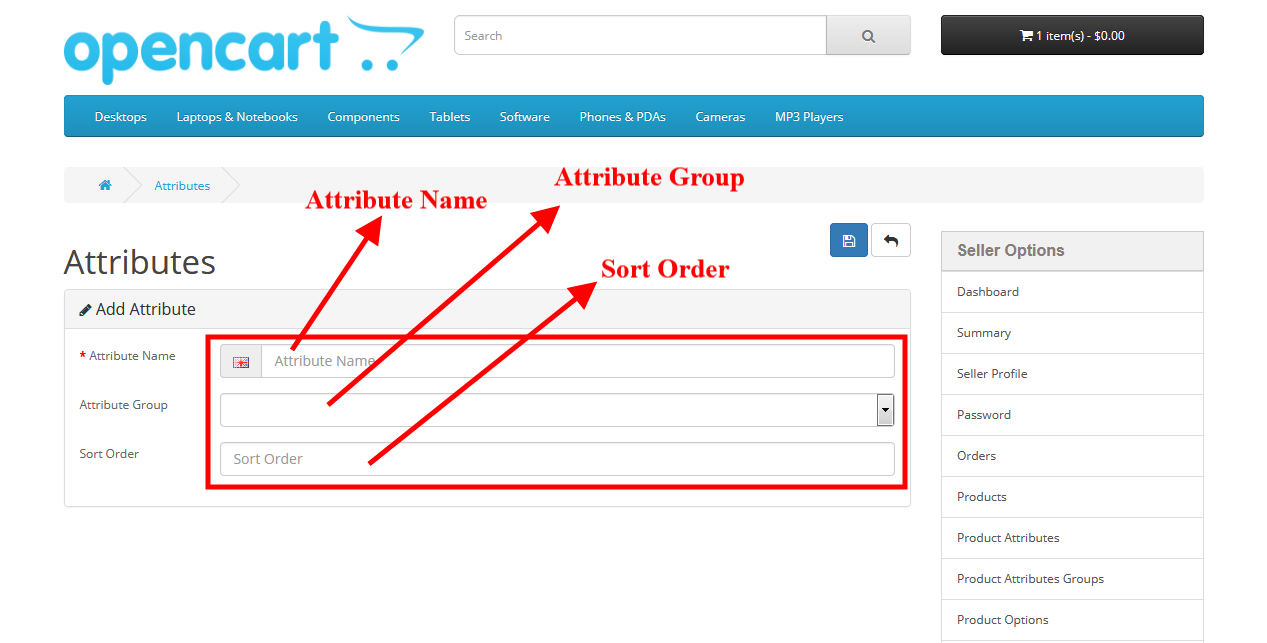Click the Attributes breadcrumb link
This screenshot has width=1267, height=643.
click(x=182, y=186)
